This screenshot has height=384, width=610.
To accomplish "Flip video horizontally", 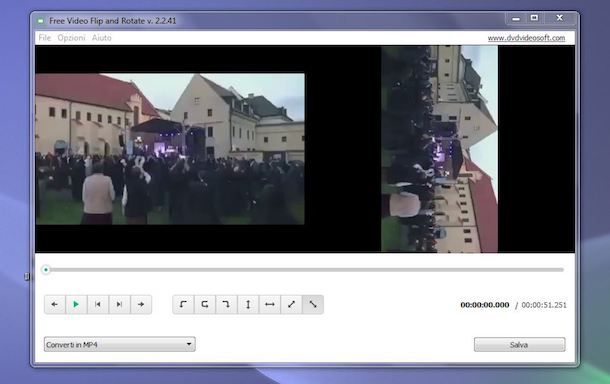I will click(x=270, y=304).
